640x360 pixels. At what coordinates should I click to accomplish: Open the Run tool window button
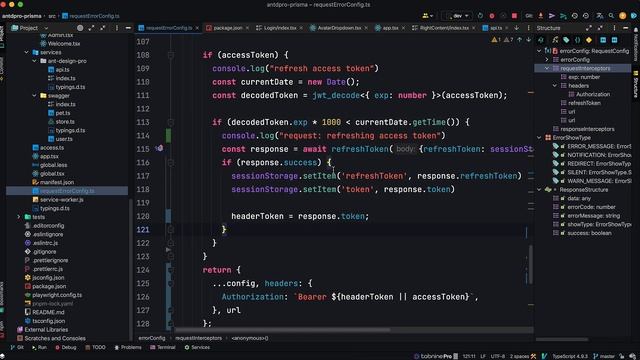tap(39, 347)
